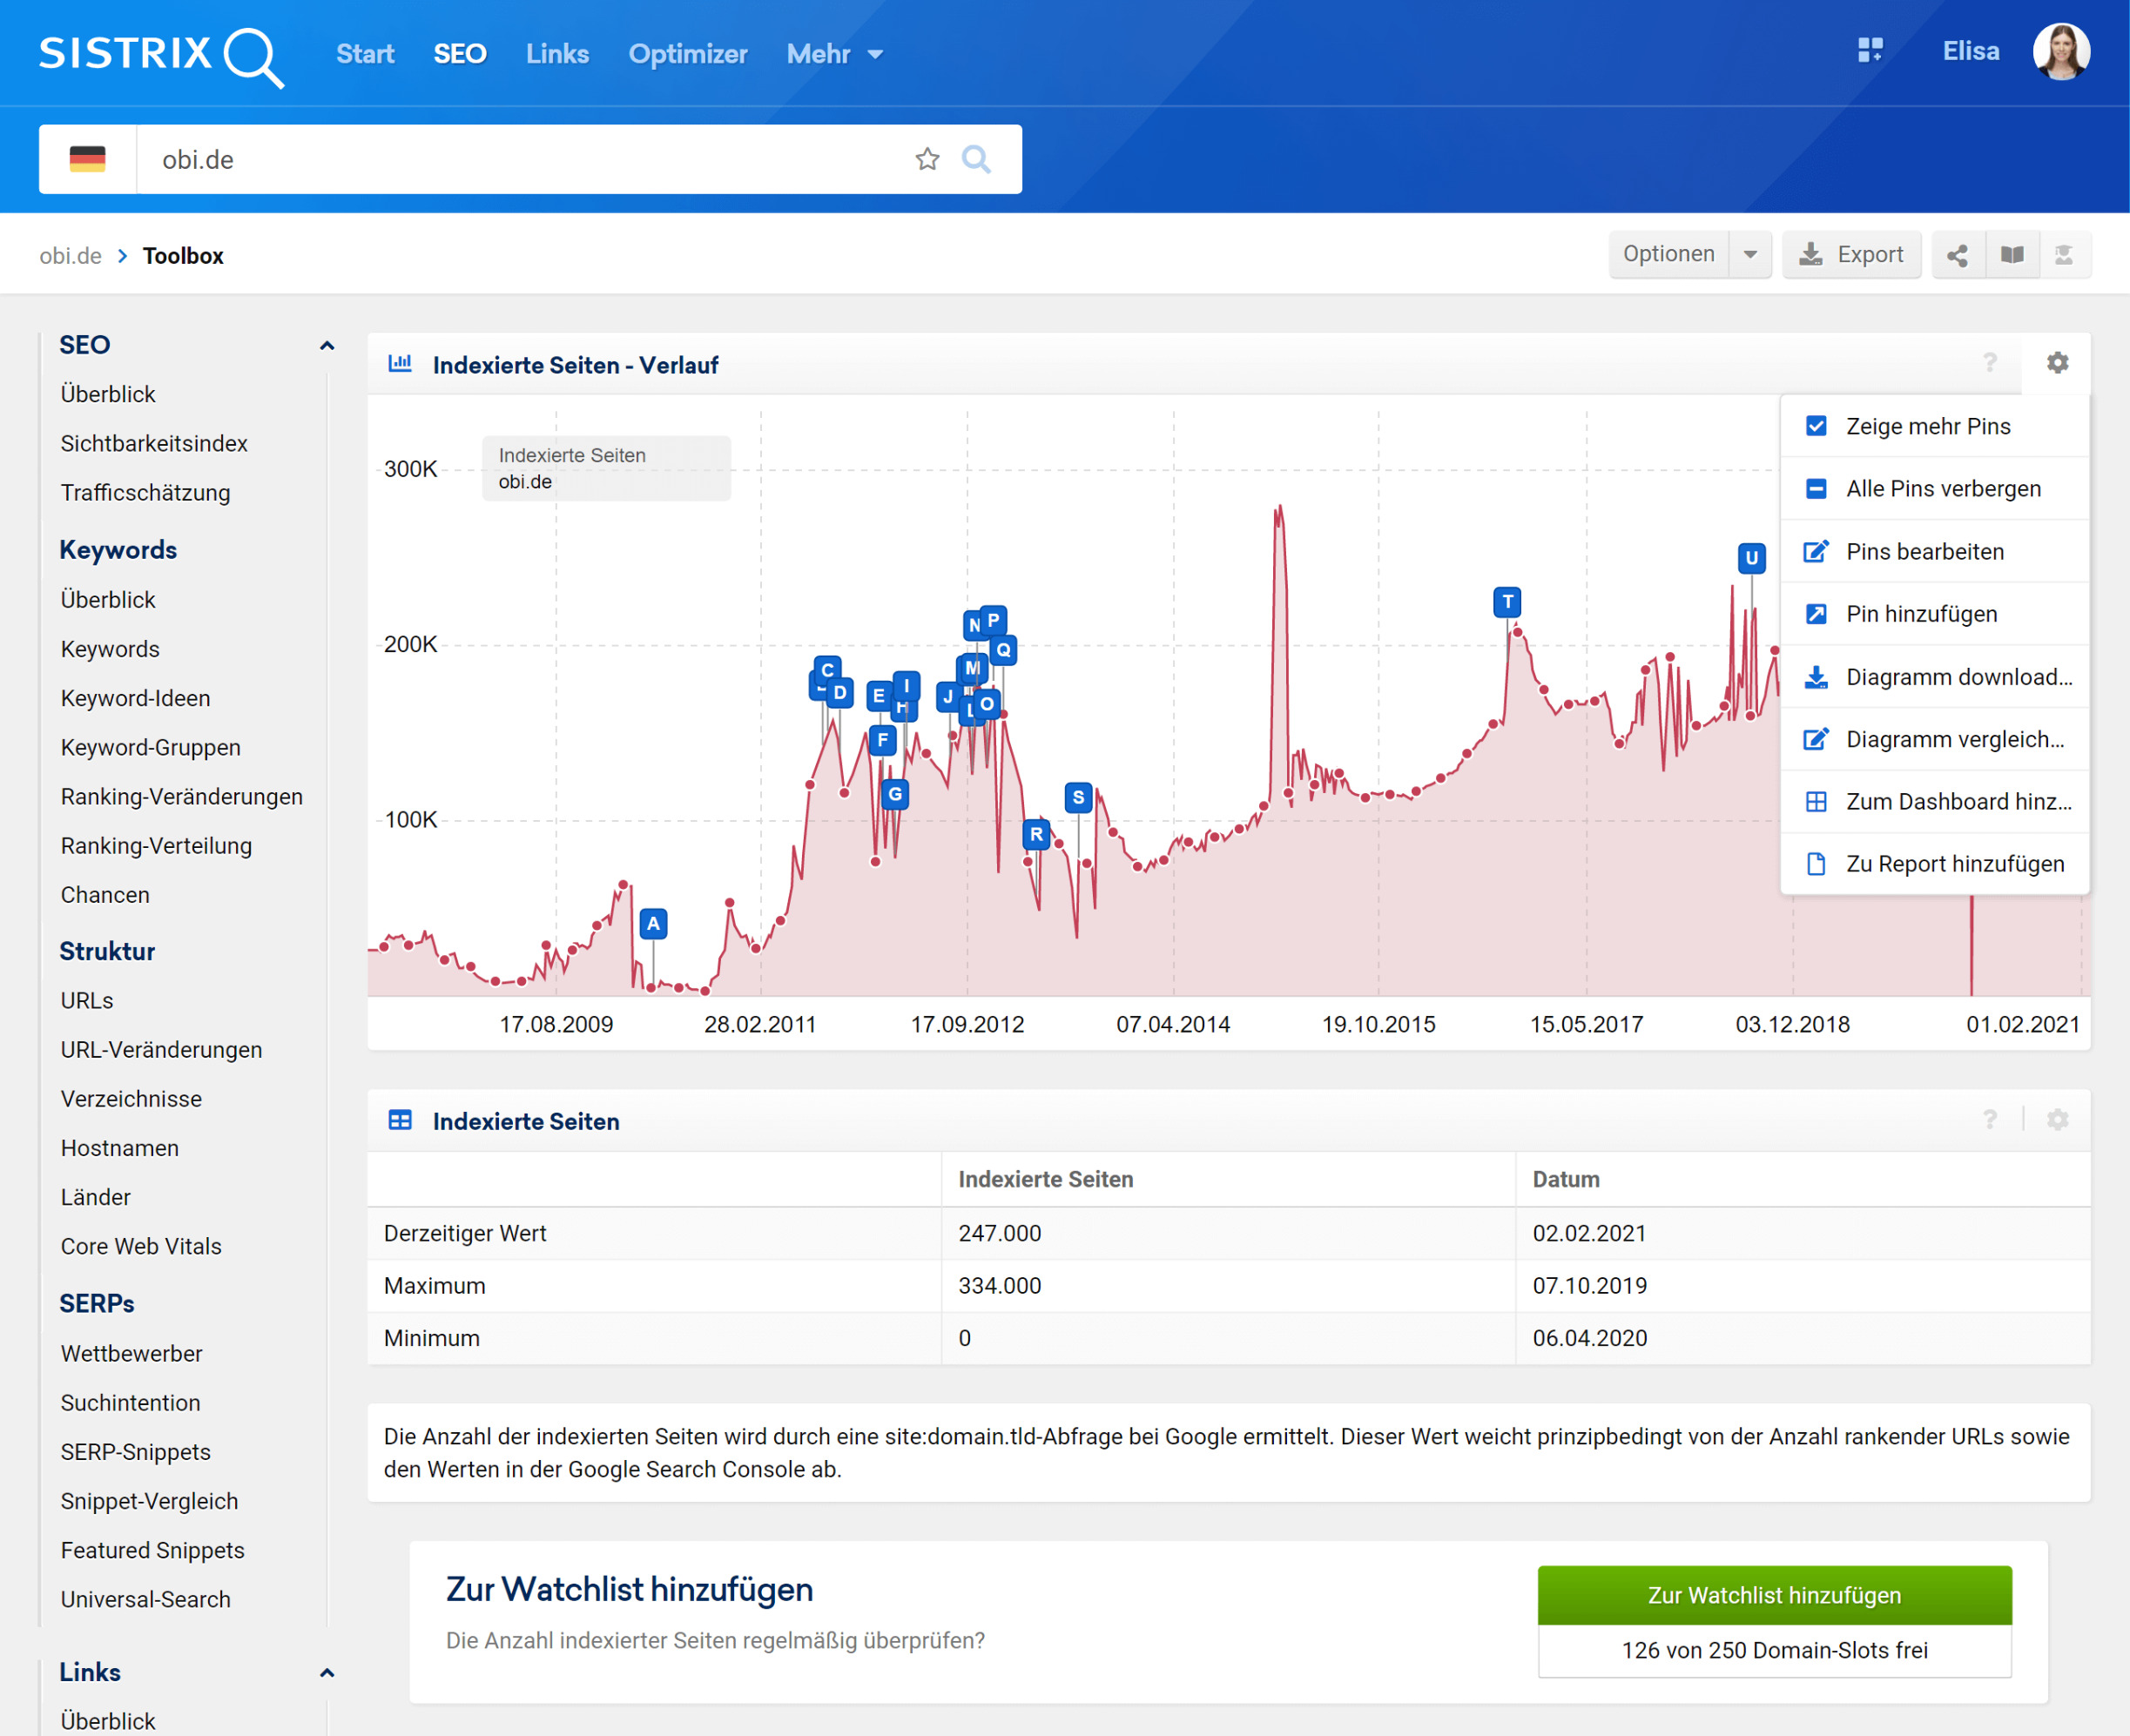
Task: Click the question mark help icon on chart
Action: pos(1990,363)
